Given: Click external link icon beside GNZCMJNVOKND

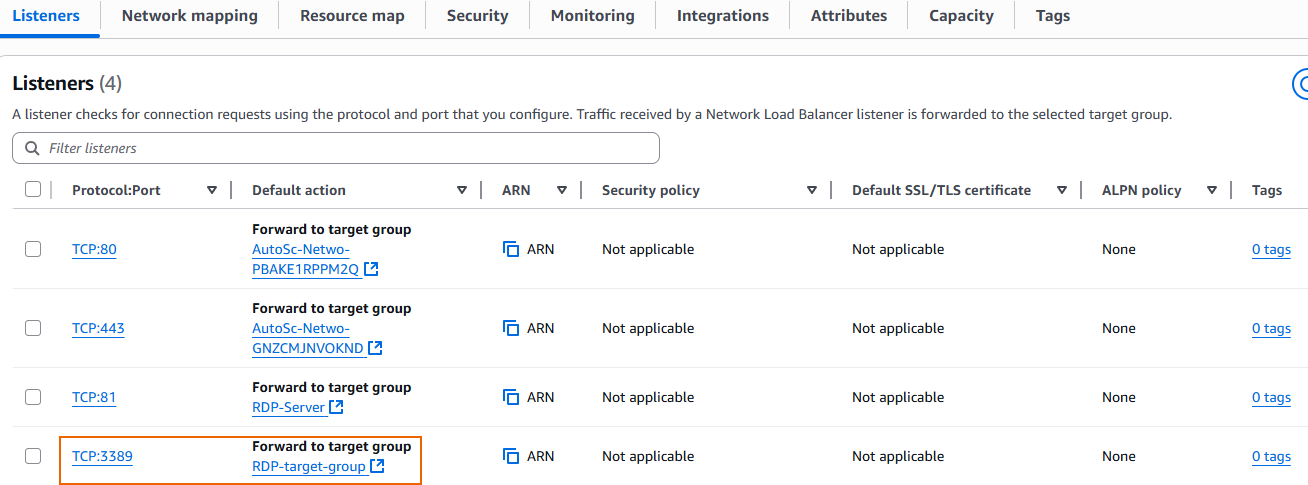Looking at the screenshot, I should click(x=375, y=348).
